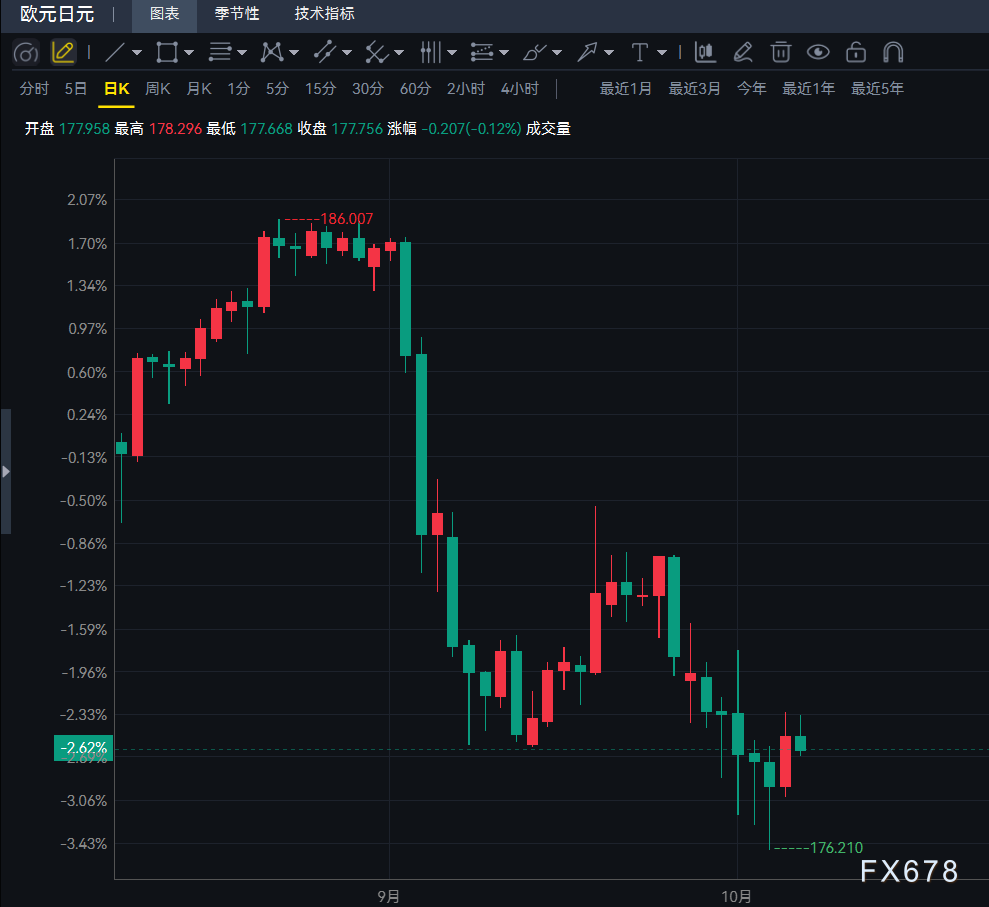Expand the brush tool dropdown arrow
Image resolution: width=989 pixels, height=907 pixels.
tap(557, 53)
